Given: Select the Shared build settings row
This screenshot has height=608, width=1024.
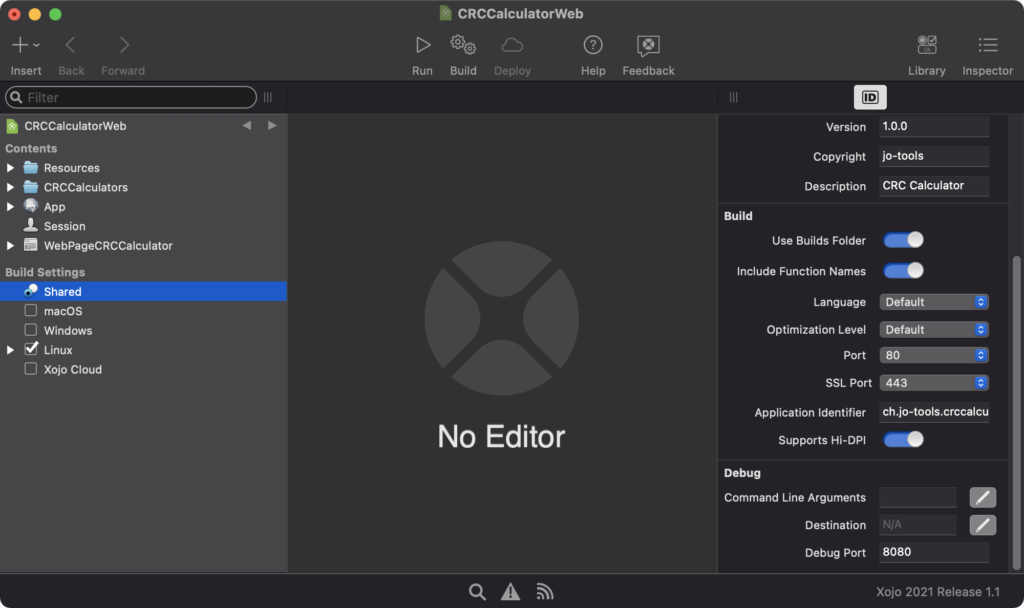Looking at the screenshot, I should (143, 291).
